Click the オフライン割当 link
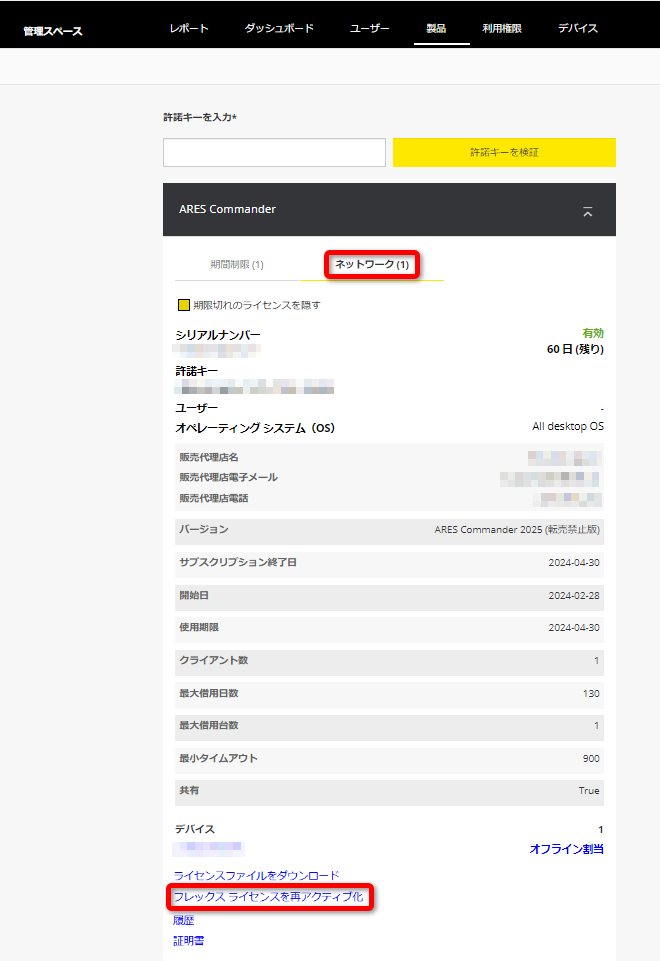Screen dimensions: 660x961 click(566, 849)
